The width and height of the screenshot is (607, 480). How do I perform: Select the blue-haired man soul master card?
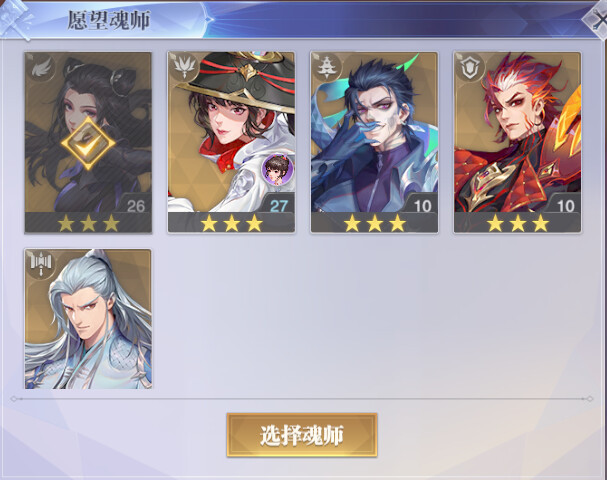pos(374,142)
